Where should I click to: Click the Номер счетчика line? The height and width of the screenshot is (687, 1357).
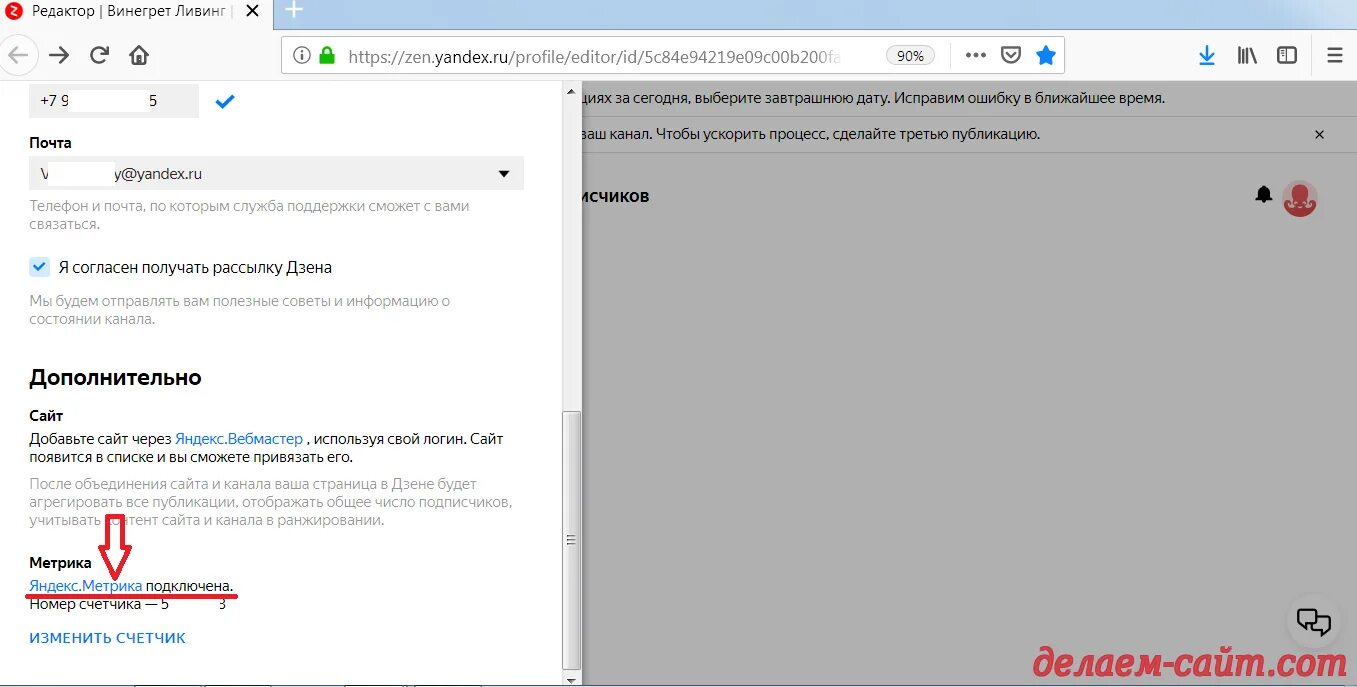pos(128,604)
